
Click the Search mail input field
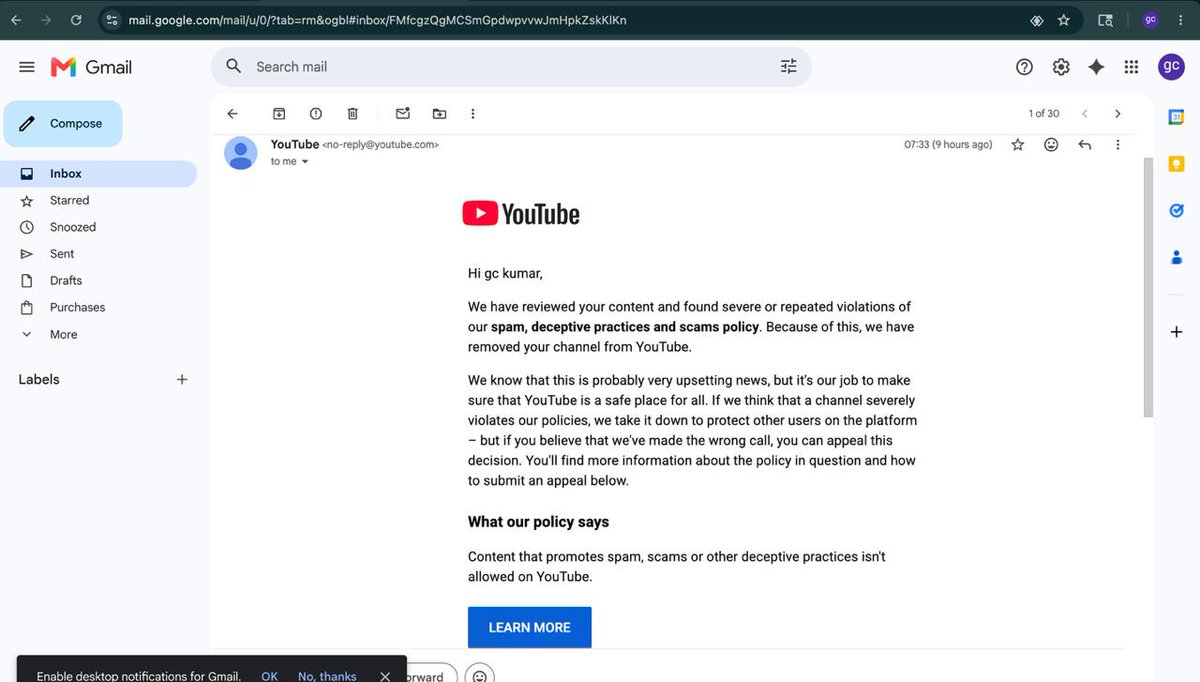point(510,67)
